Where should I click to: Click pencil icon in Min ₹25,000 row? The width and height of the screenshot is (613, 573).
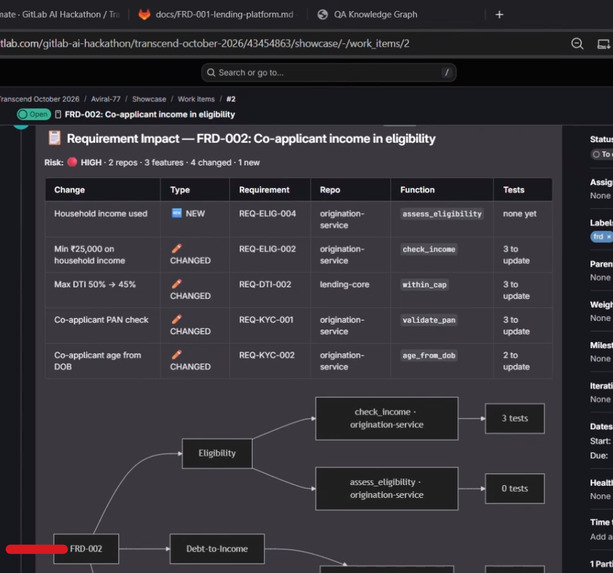click(x=176, y=248)
